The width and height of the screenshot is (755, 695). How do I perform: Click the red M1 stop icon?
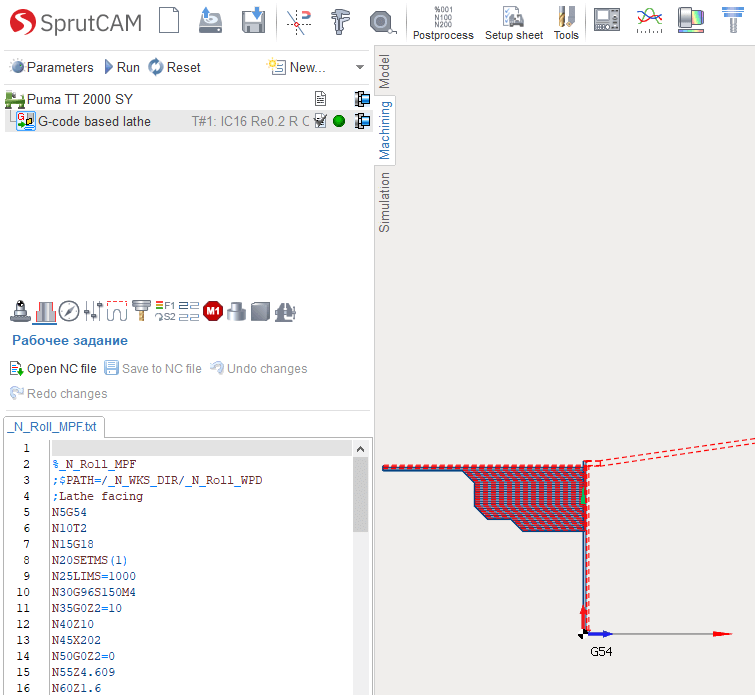pyautogui.click(x=213, y=311)
